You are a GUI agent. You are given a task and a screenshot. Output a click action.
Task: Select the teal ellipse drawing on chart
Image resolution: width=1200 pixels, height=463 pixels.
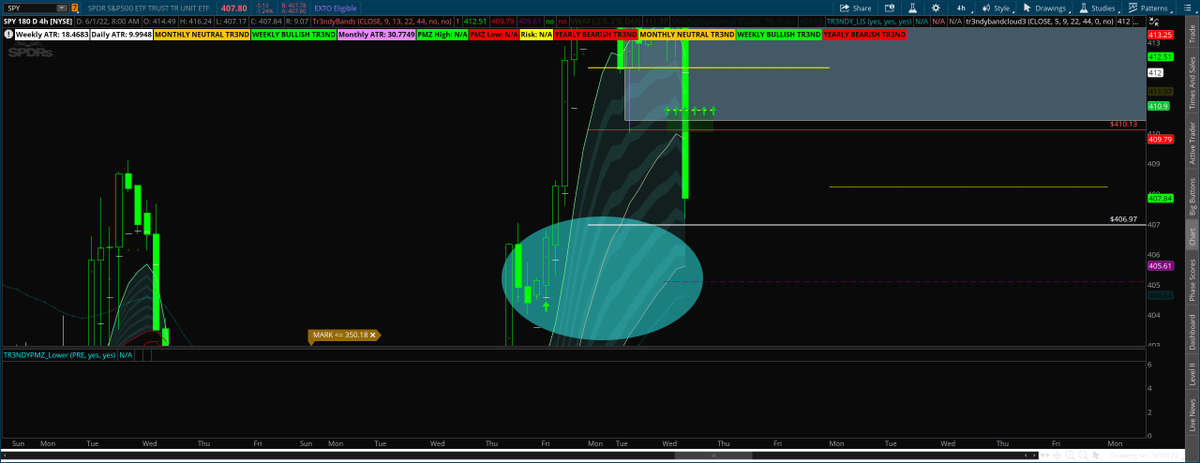603,278
